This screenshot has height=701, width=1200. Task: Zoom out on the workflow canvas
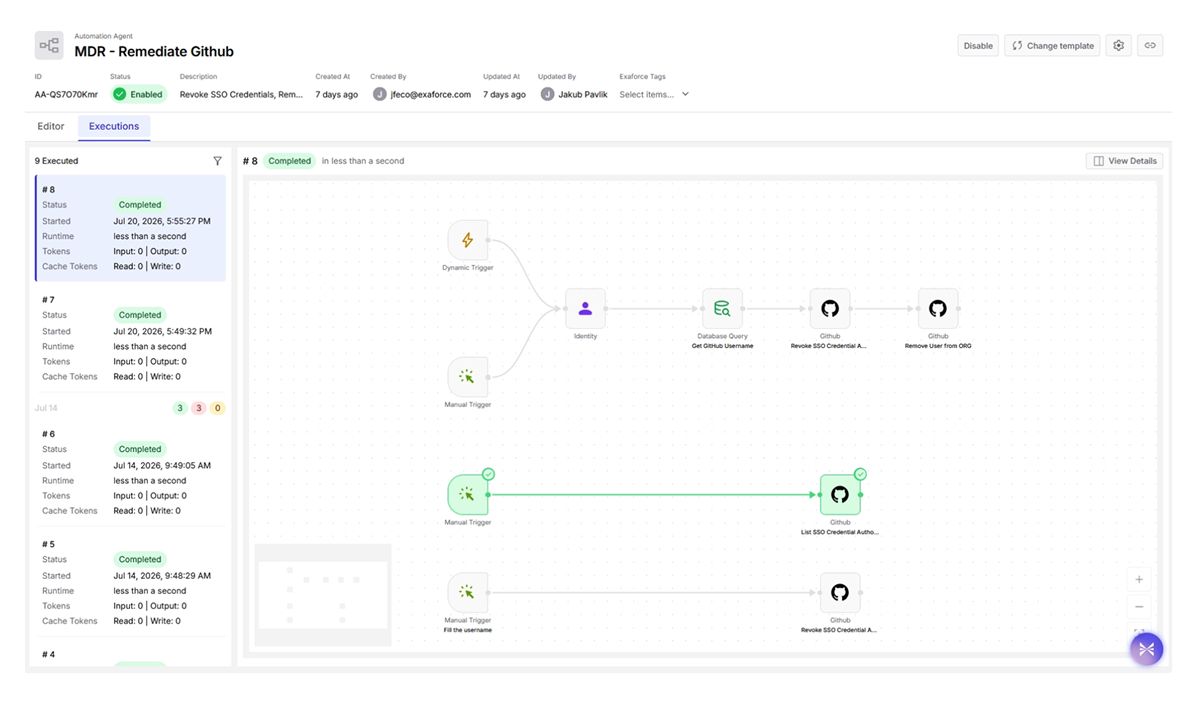1139,607
